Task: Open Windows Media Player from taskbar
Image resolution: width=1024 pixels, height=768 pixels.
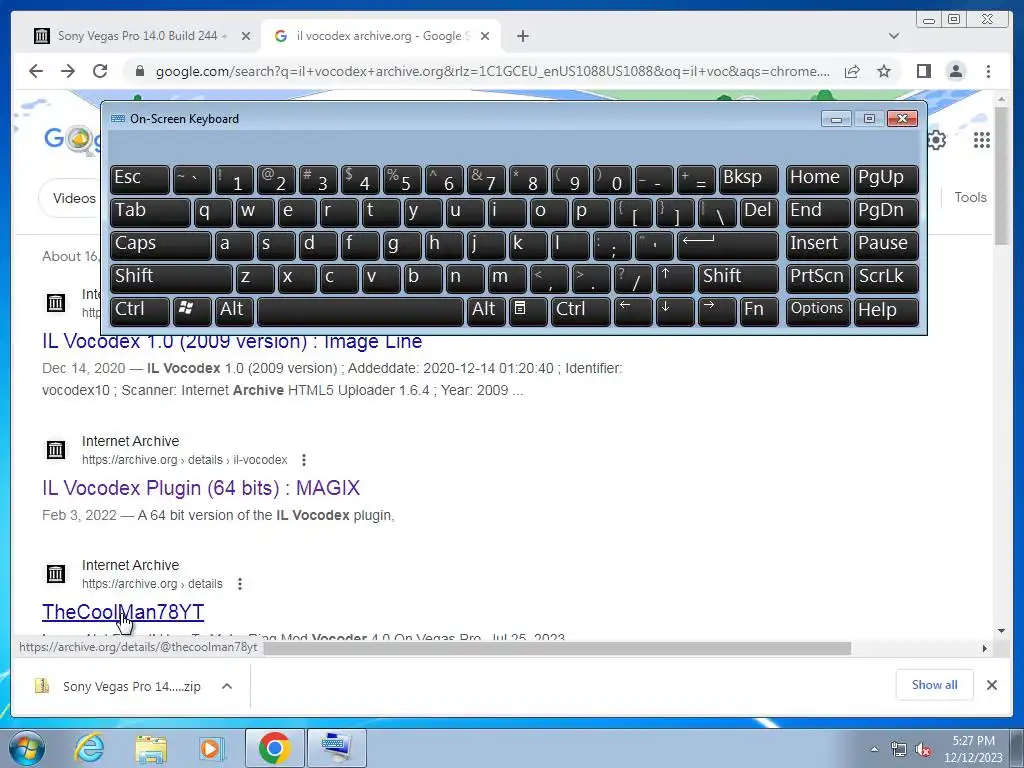Action: (212, 748)
